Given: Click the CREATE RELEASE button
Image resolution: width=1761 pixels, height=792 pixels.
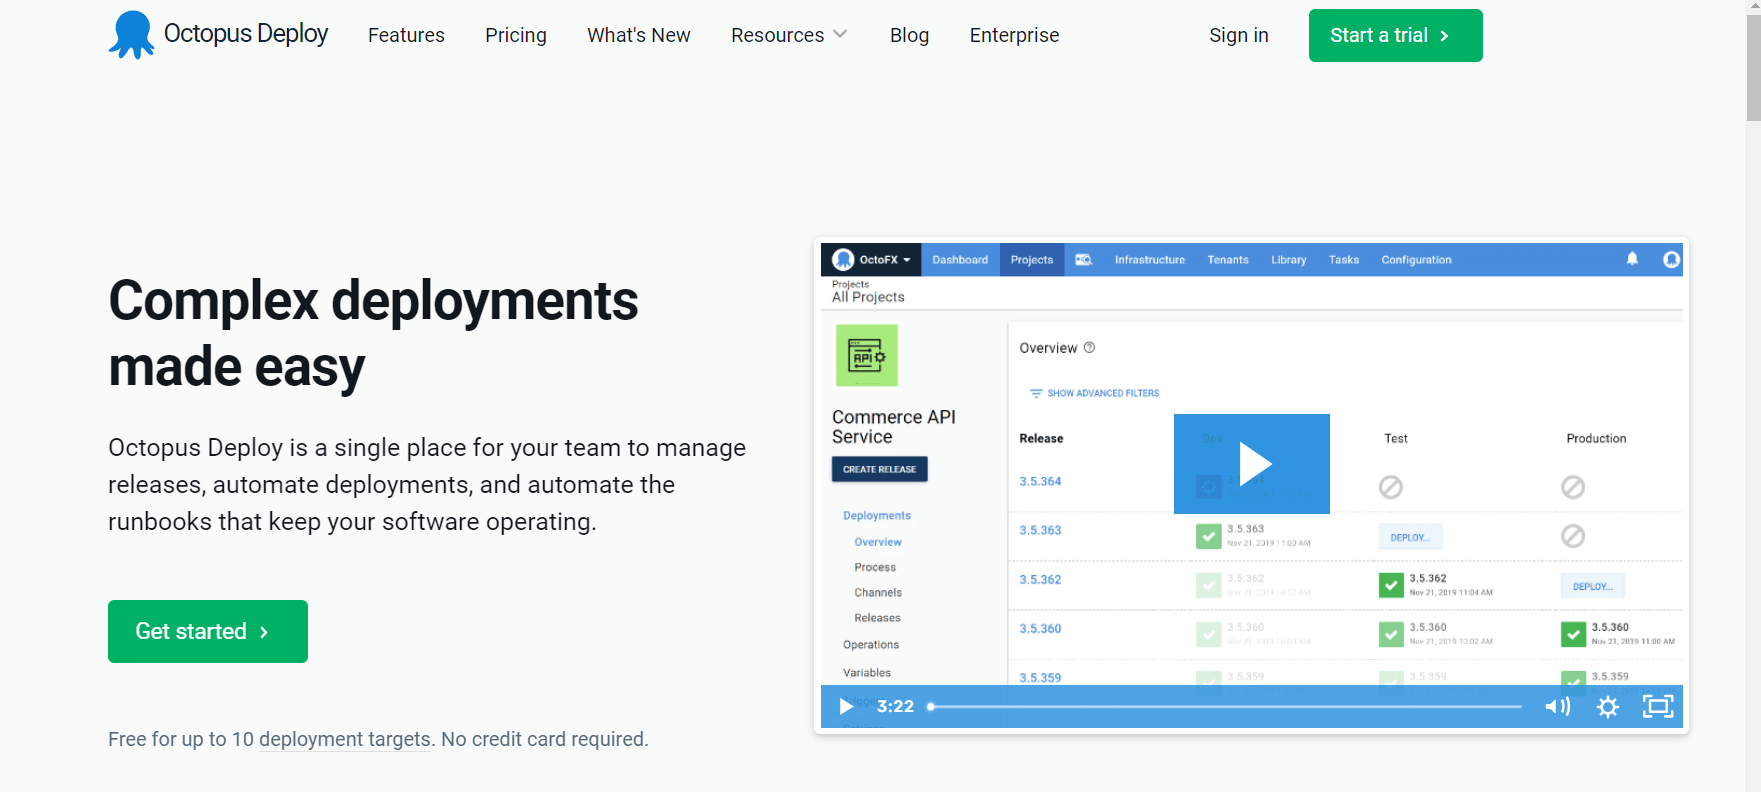Looking at the screenshot, I should (x=880, y=469).
